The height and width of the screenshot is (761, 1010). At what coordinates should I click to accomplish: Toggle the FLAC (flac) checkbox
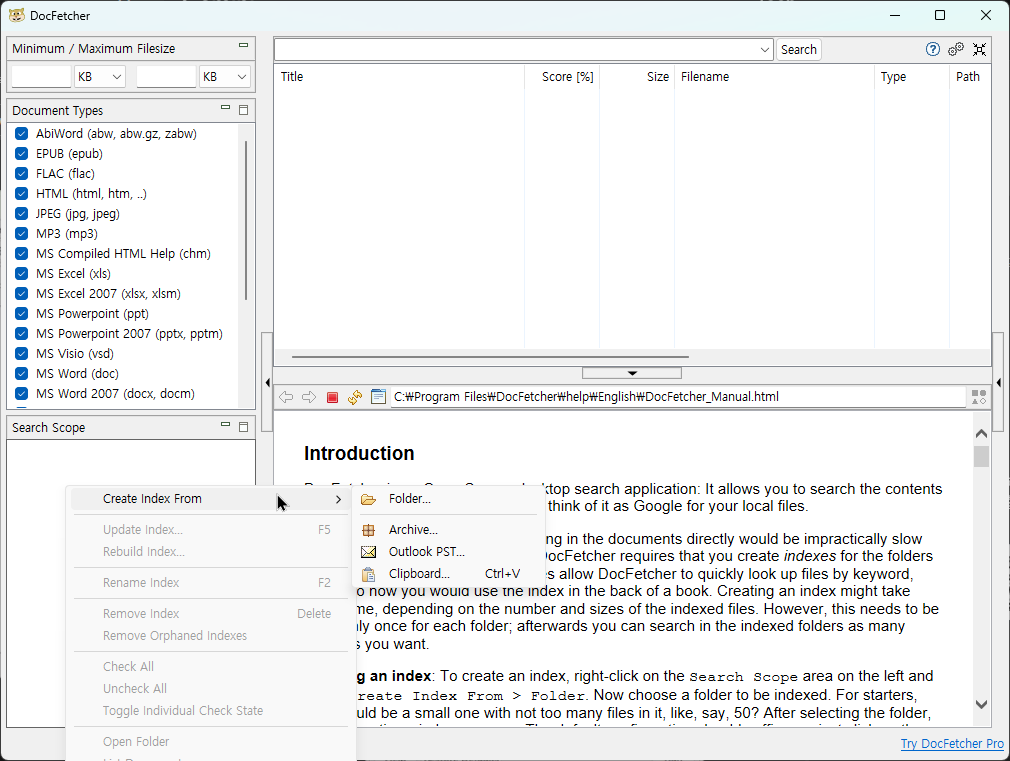[21, 174]
